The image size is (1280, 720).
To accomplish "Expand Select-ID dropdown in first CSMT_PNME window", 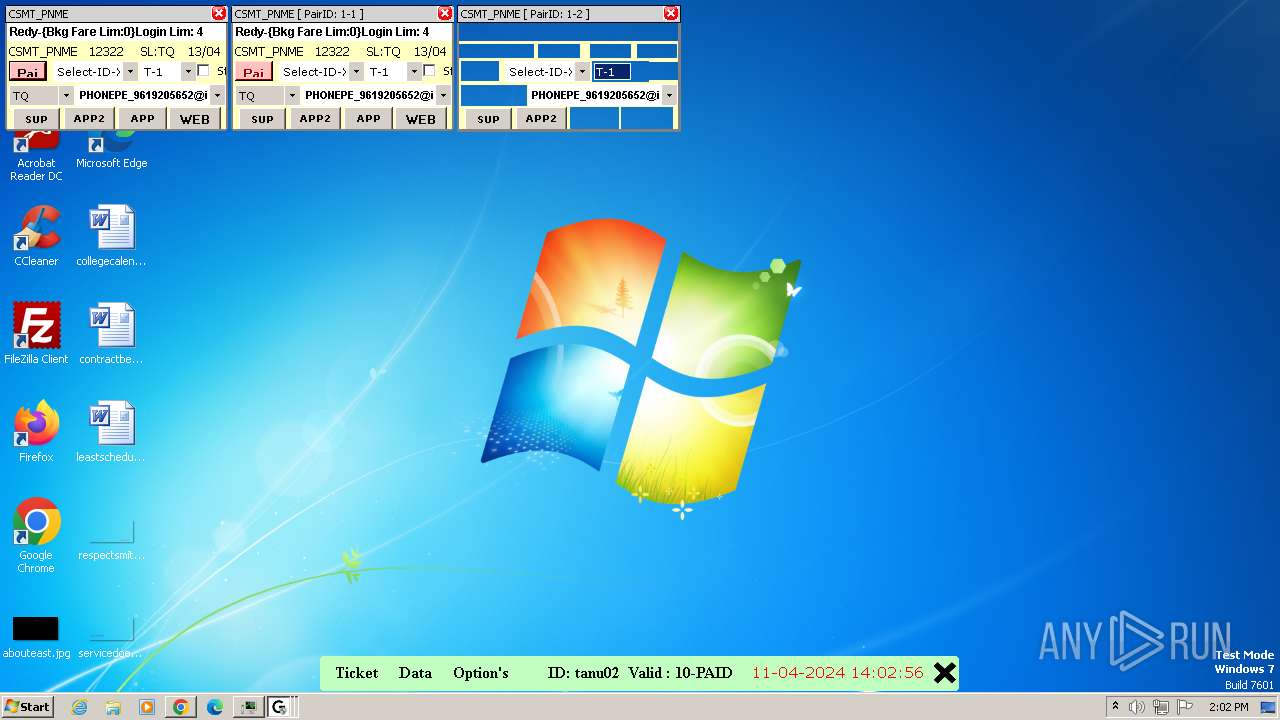I will pyautogui.click(x=130, y=72).
